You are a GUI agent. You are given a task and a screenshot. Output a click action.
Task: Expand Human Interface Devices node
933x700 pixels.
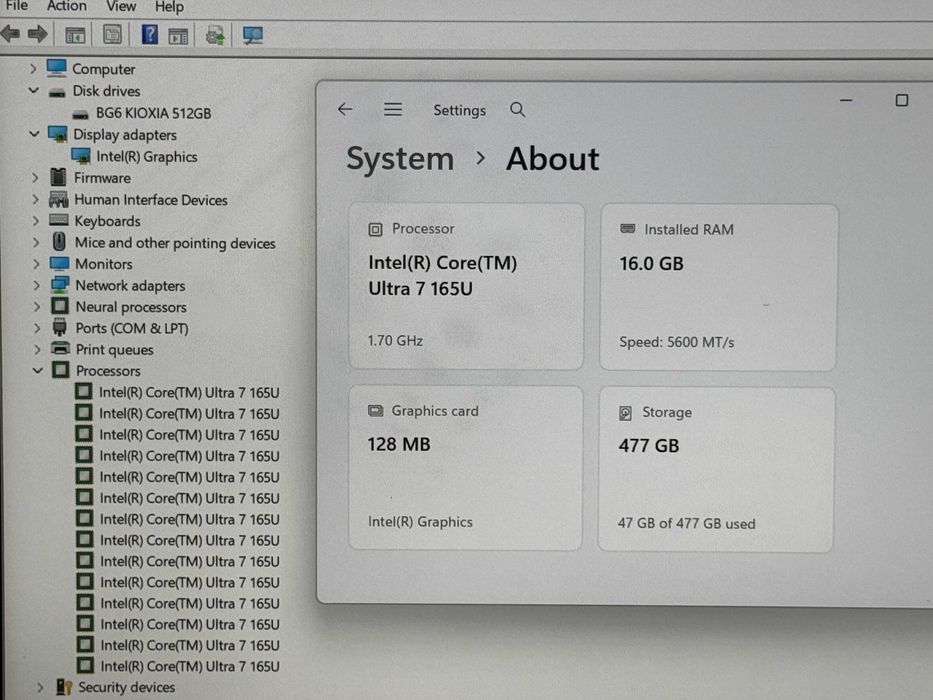coord(35,199)
